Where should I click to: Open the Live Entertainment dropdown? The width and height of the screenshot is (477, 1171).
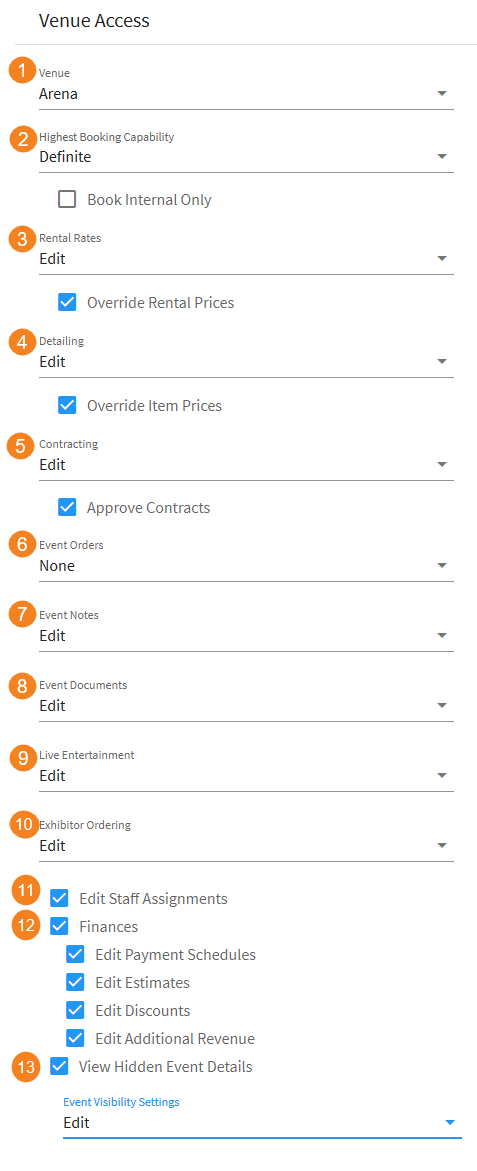click(246, 776)
